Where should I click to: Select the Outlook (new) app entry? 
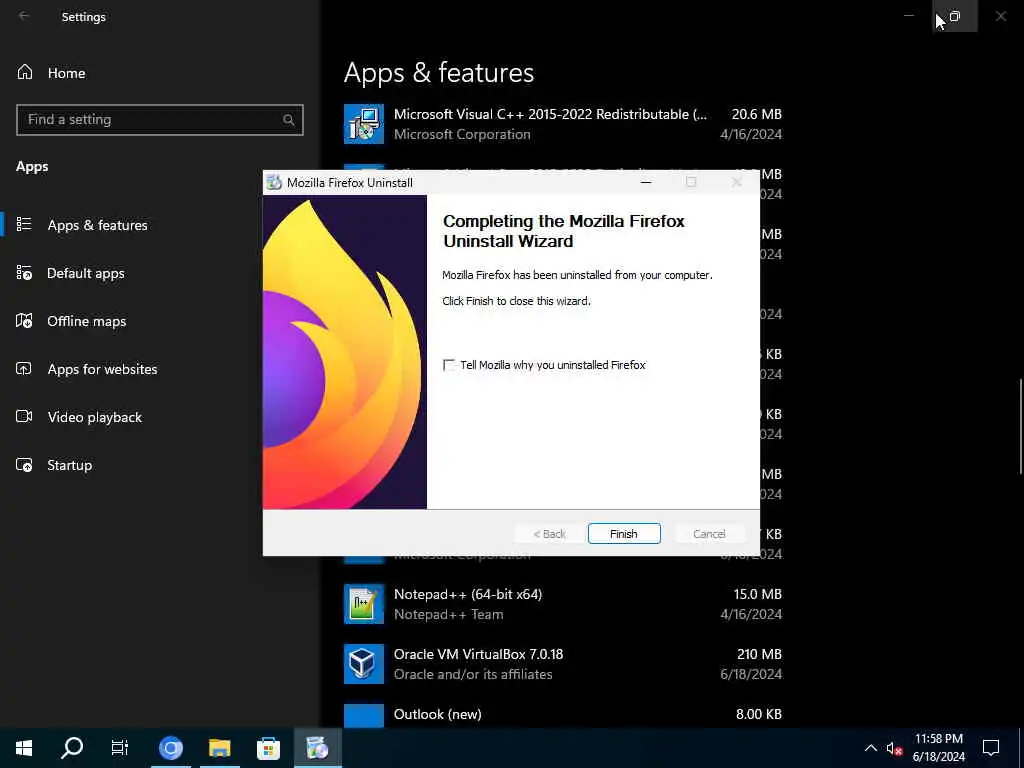tap(562, 714)
